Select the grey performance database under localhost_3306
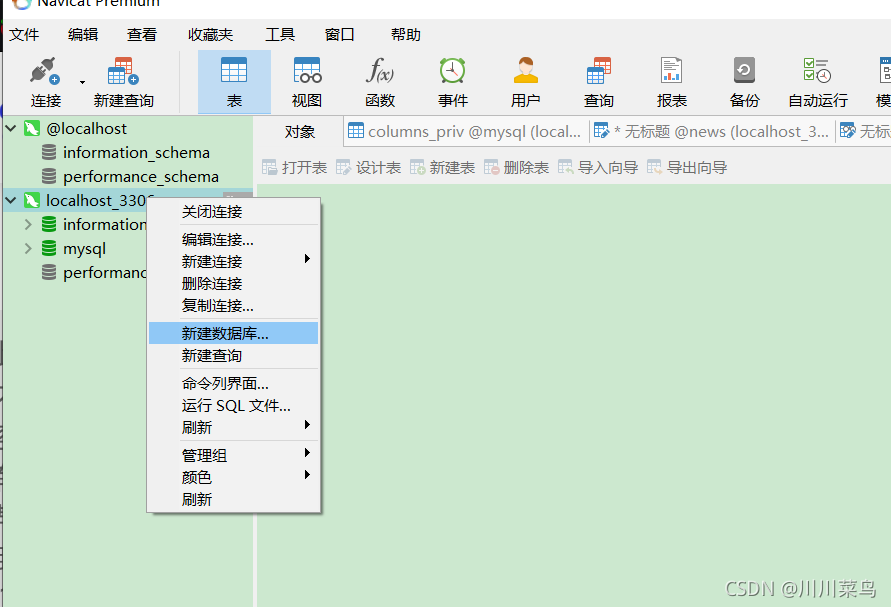 pos(105,273)
